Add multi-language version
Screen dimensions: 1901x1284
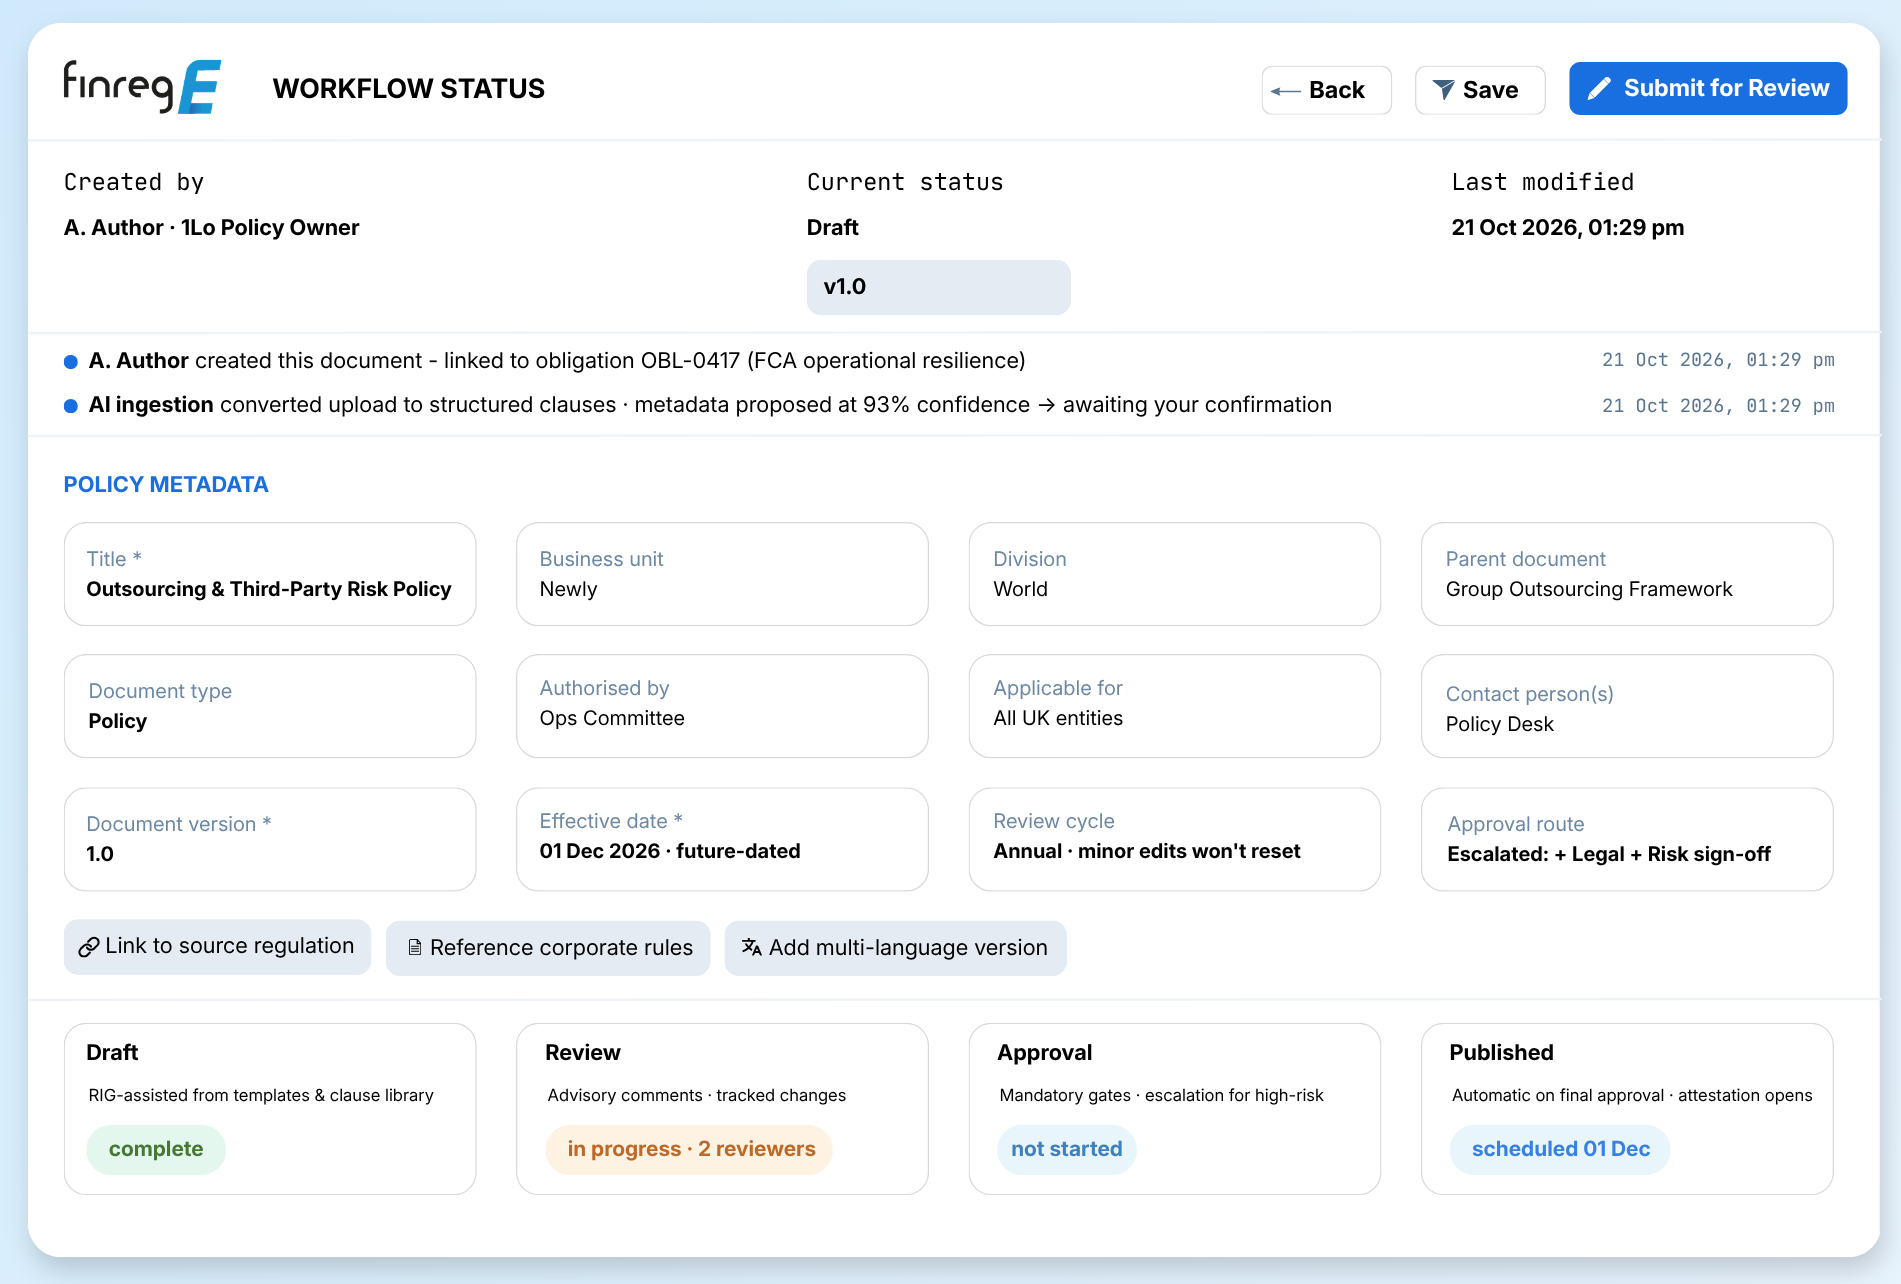tap(895, 947)
